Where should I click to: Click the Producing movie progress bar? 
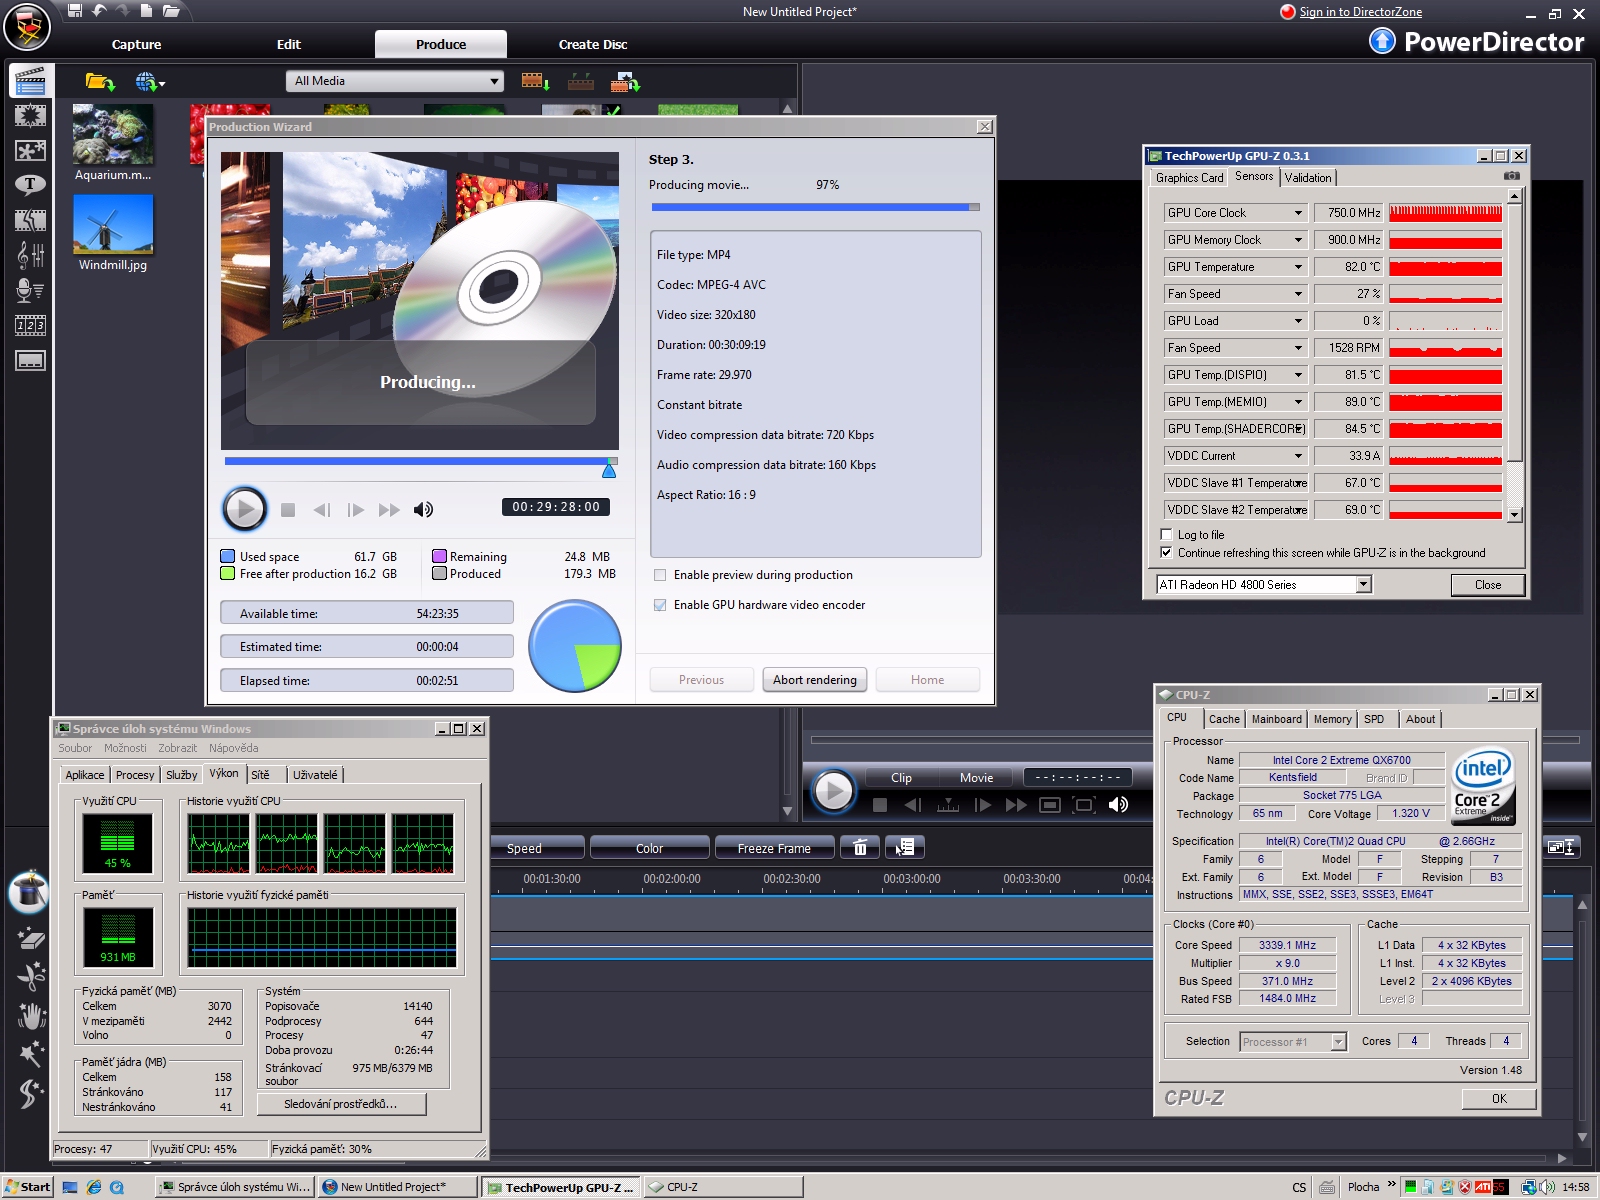click(x=816, y=207)
